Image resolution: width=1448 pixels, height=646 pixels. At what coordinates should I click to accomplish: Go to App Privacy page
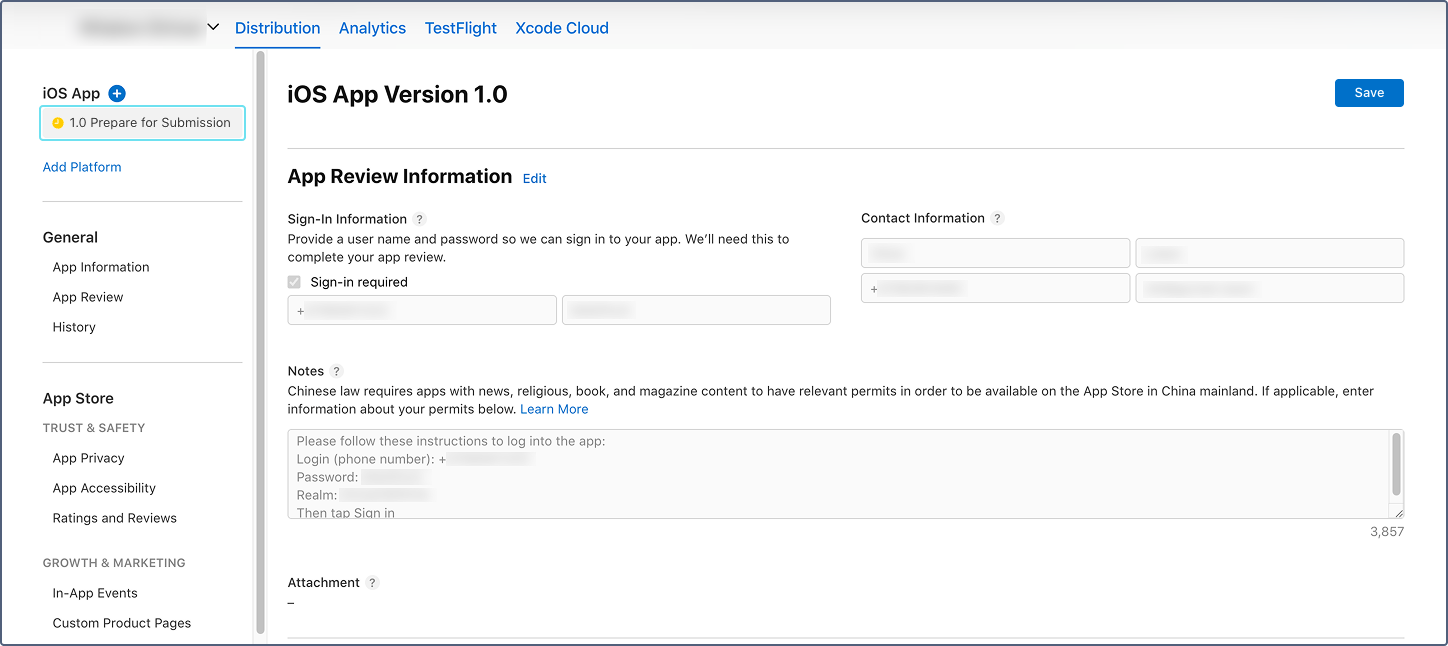(89, 458)
